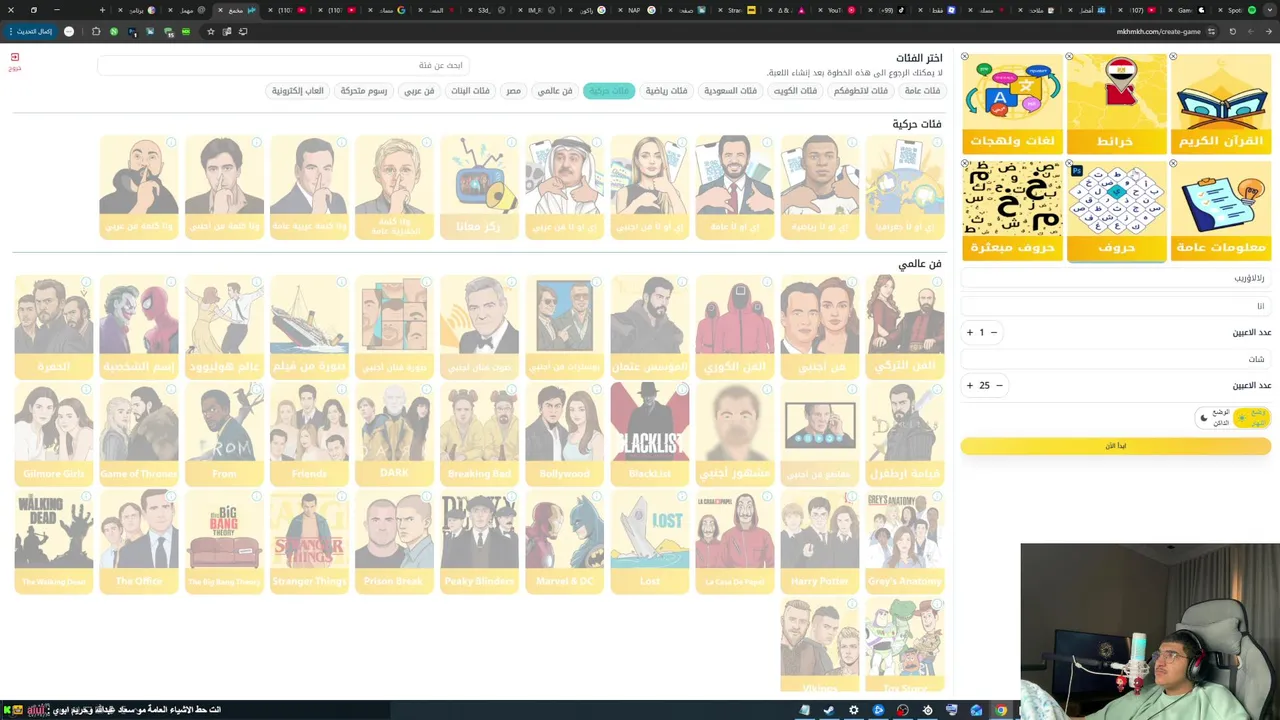The image size is (1280, 720).
Task: Open info icon on Breaking Bad card
Action: coord(512,389)
